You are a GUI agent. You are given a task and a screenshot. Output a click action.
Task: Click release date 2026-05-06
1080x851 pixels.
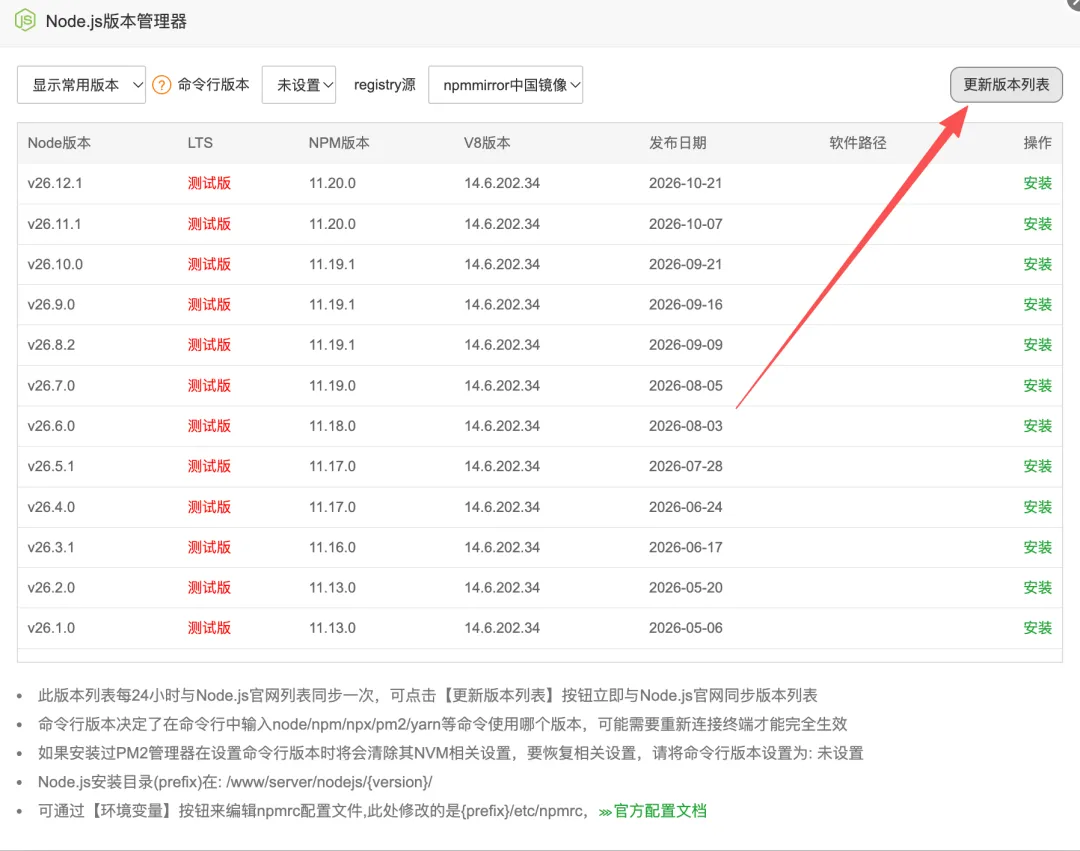[x=685, y=628]
